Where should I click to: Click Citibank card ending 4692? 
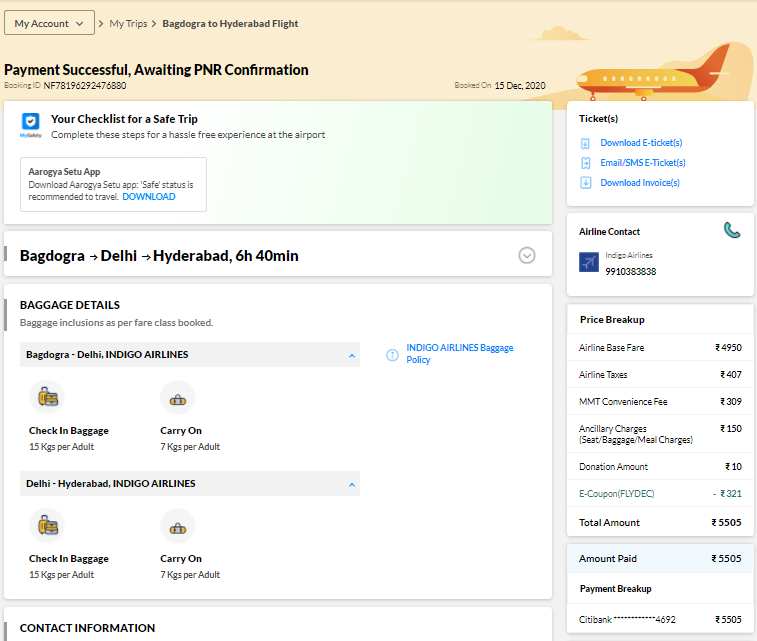coord(627,619)
